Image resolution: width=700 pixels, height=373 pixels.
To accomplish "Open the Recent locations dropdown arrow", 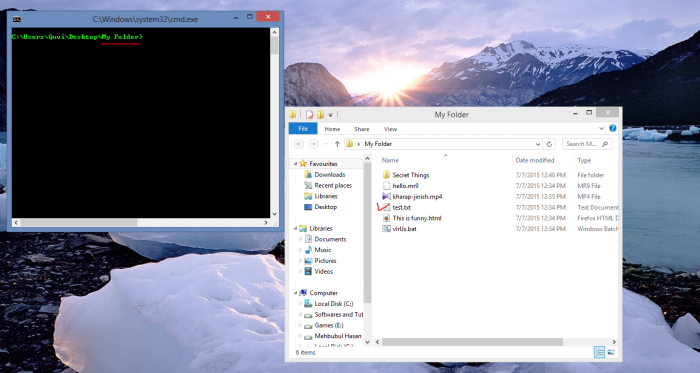I will point(326,144).
